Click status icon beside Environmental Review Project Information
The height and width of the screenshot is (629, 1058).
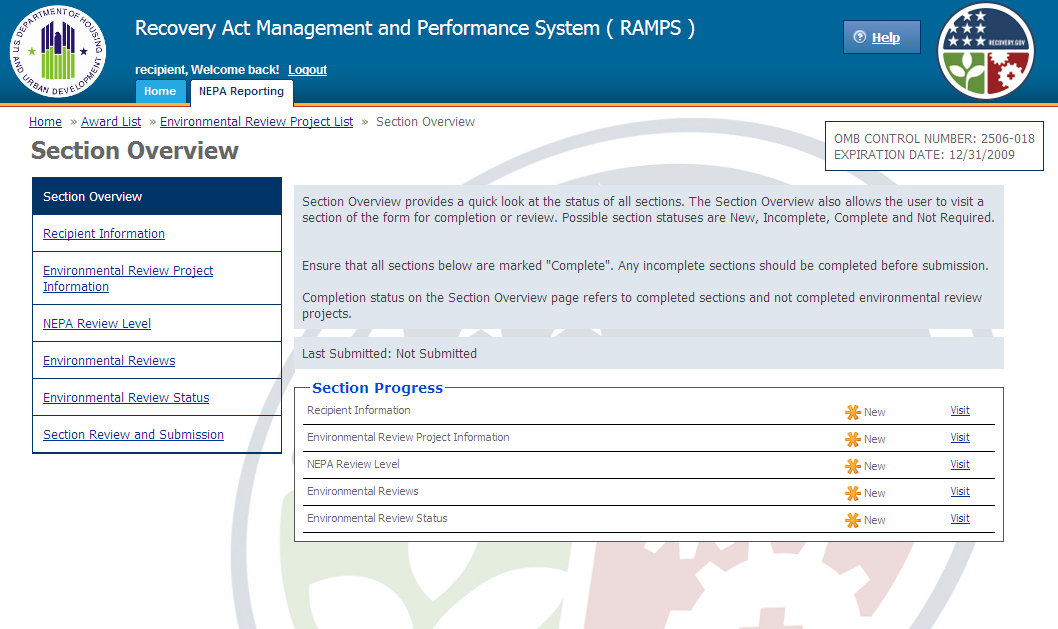(853, 439)
